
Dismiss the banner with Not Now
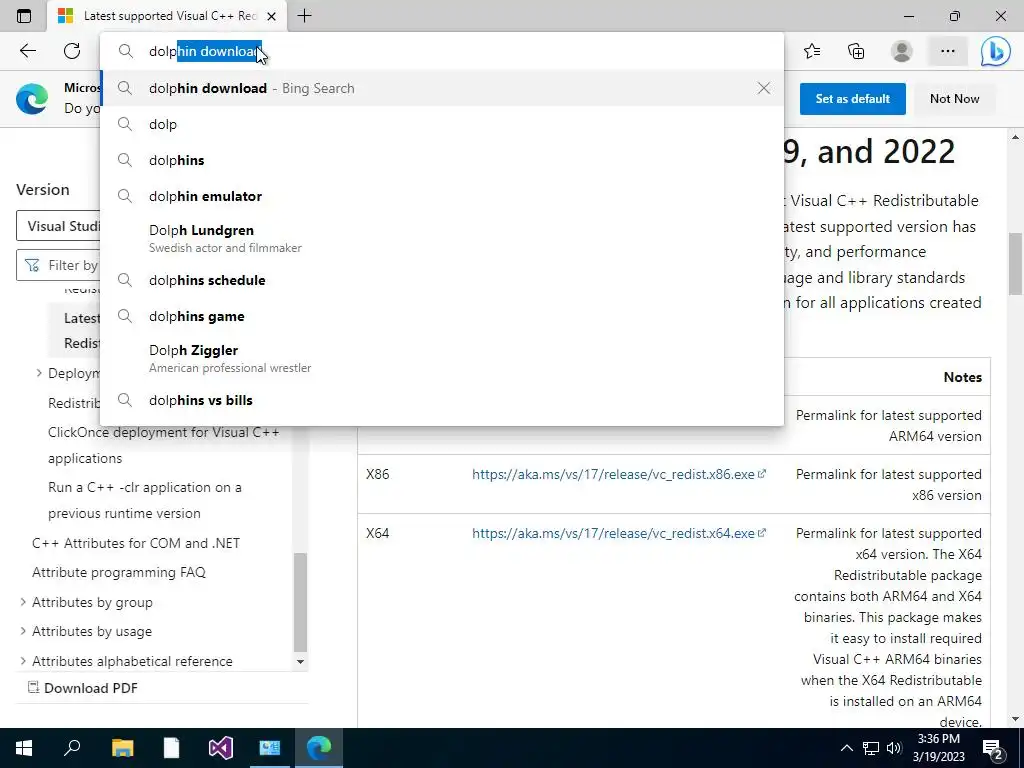954,99
